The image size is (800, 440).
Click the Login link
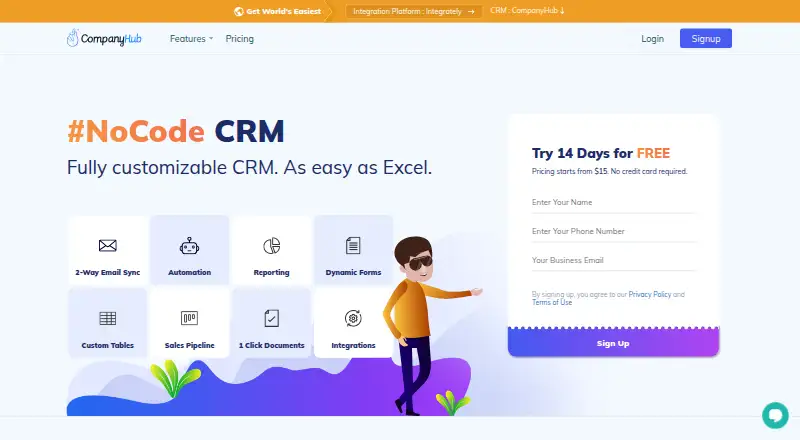653,39
